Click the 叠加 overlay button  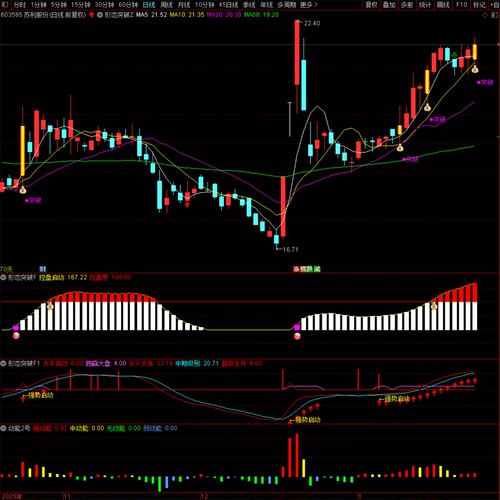(x=389, y=5)
